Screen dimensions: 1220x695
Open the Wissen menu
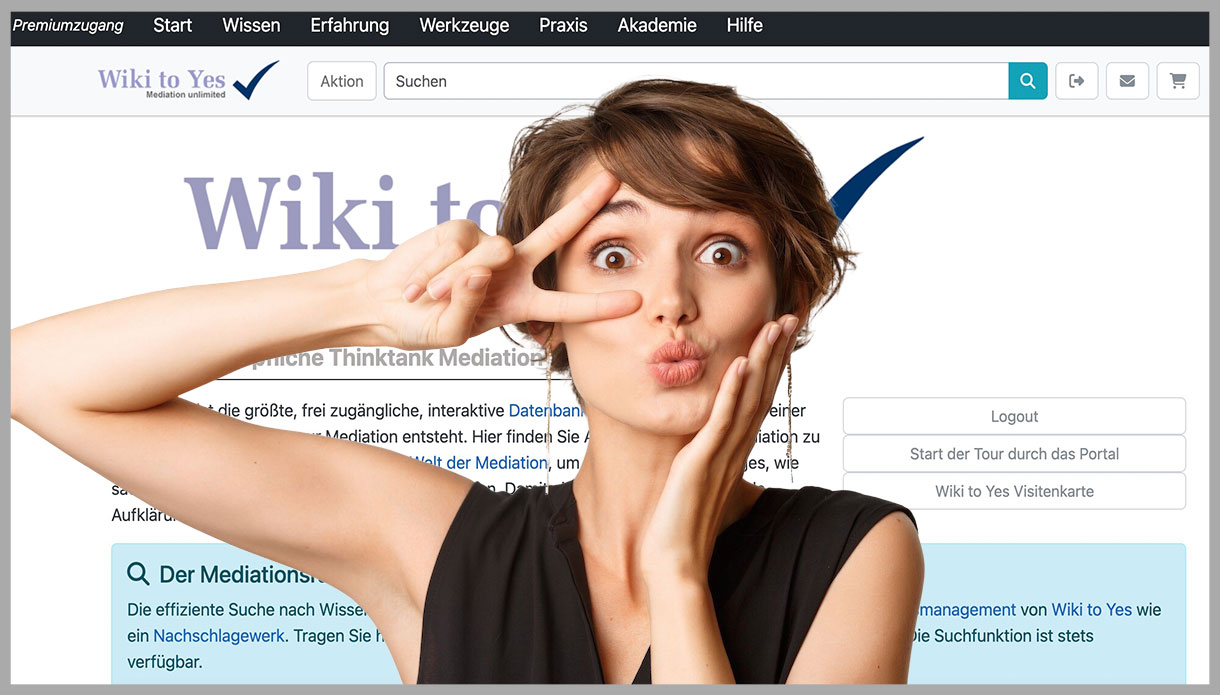coord(251,26)
